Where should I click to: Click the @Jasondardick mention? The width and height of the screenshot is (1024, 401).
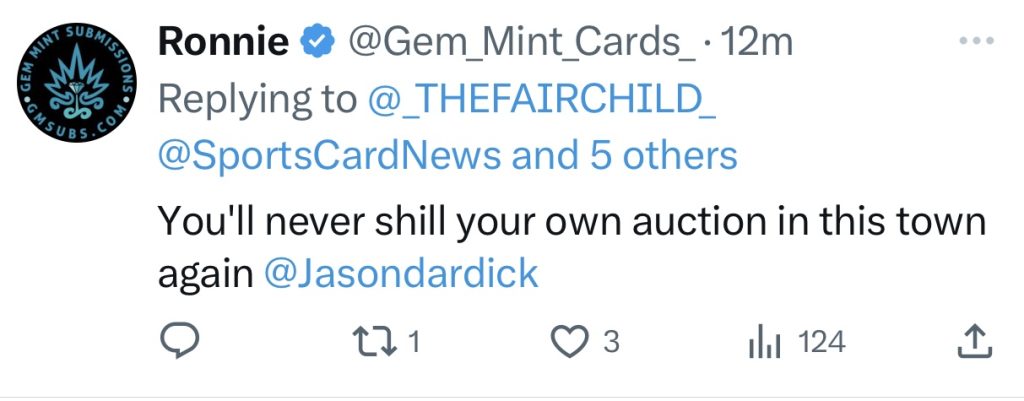[x=400, y=272]
